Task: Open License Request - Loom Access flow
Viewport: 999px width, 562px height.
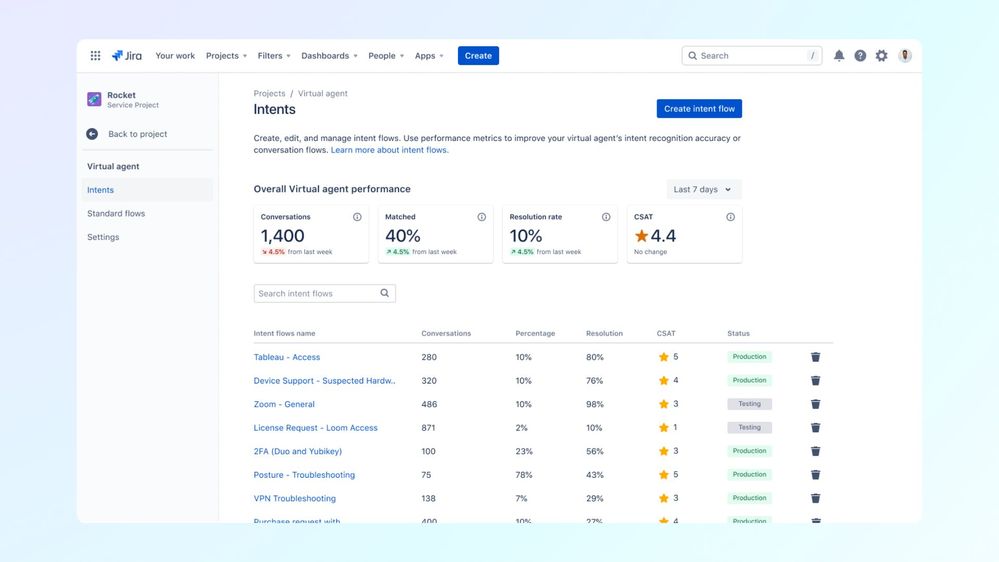Action: 315,428
